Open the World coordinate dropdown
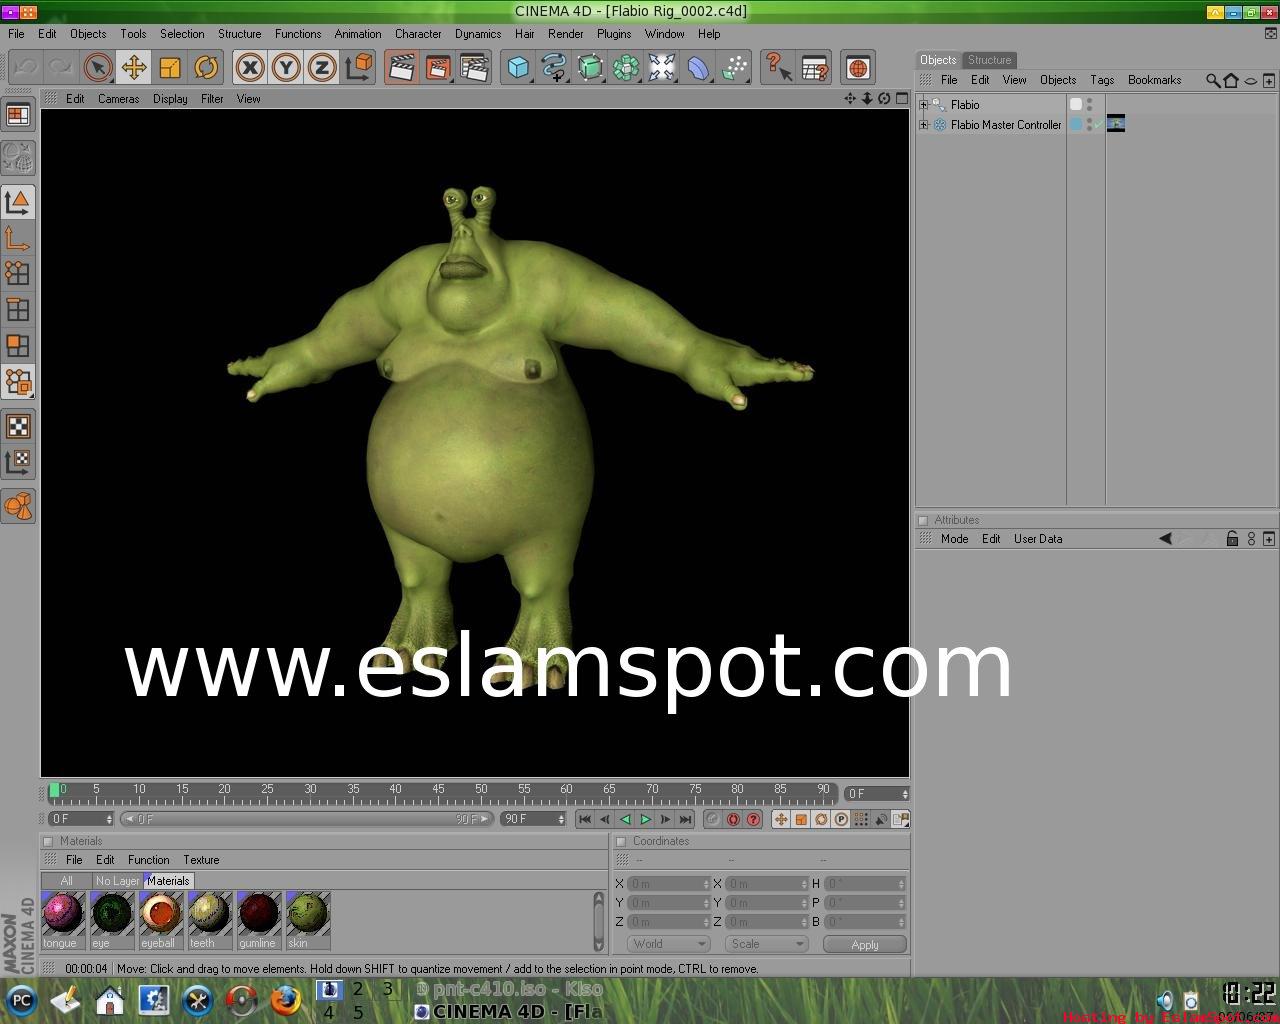This screenshot has width=1280, height=1024. (668, 944)
